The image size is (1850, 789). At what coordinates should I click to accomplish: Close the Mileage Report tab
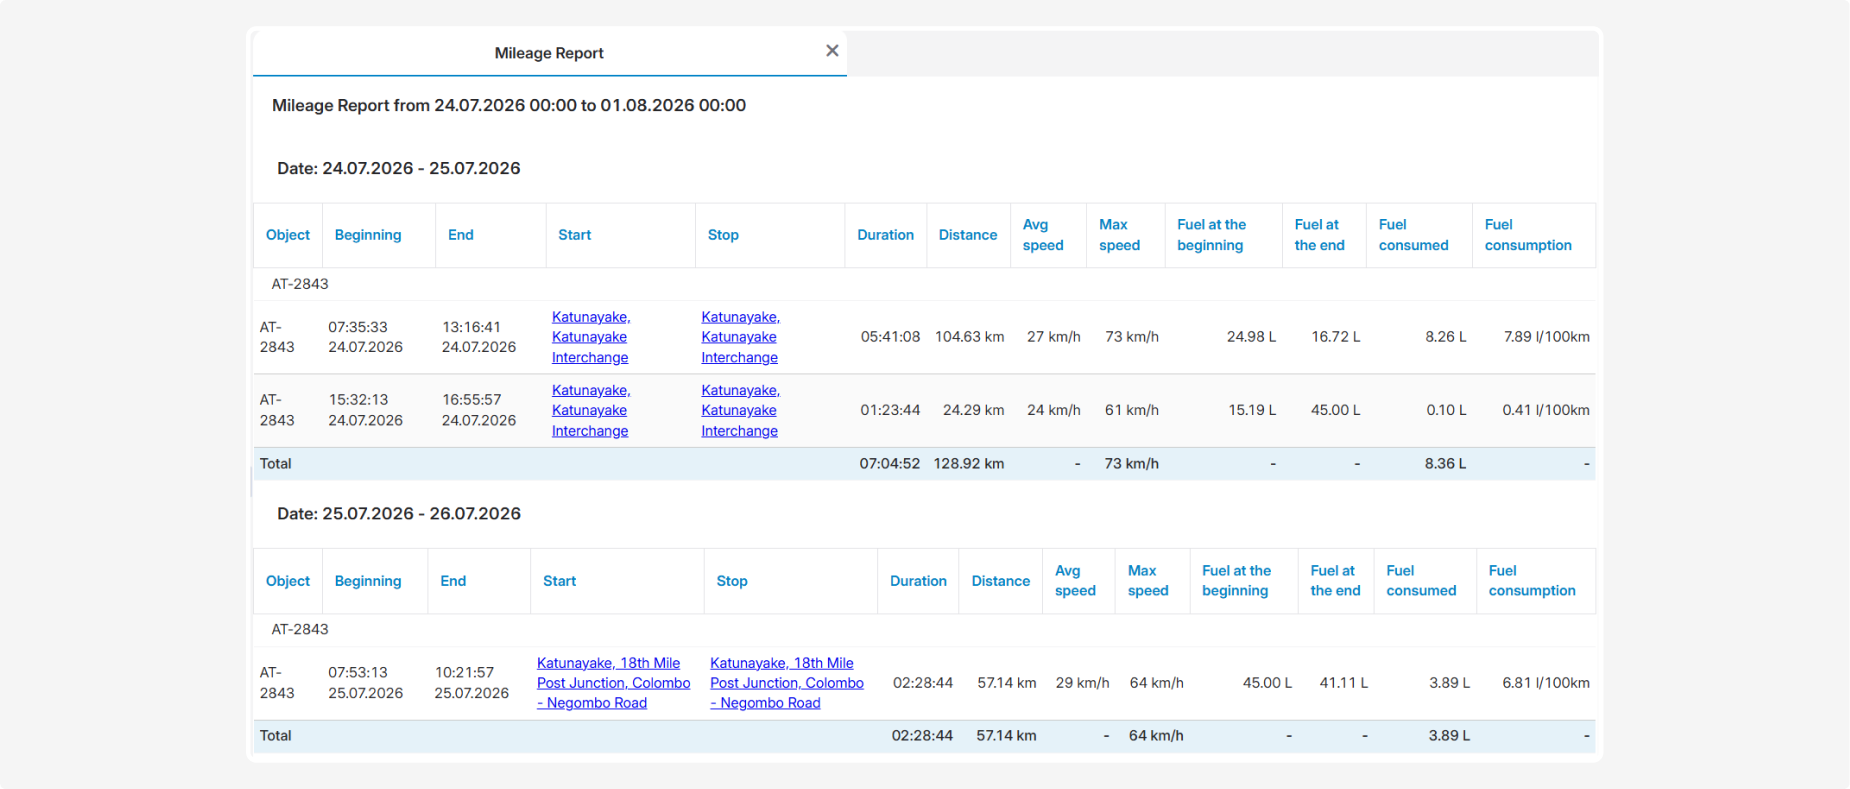[832, 51]
